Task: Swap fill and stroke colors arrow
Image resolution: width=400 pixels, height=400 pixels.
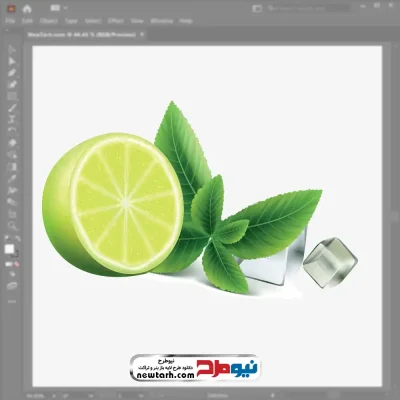Action: 18,239
